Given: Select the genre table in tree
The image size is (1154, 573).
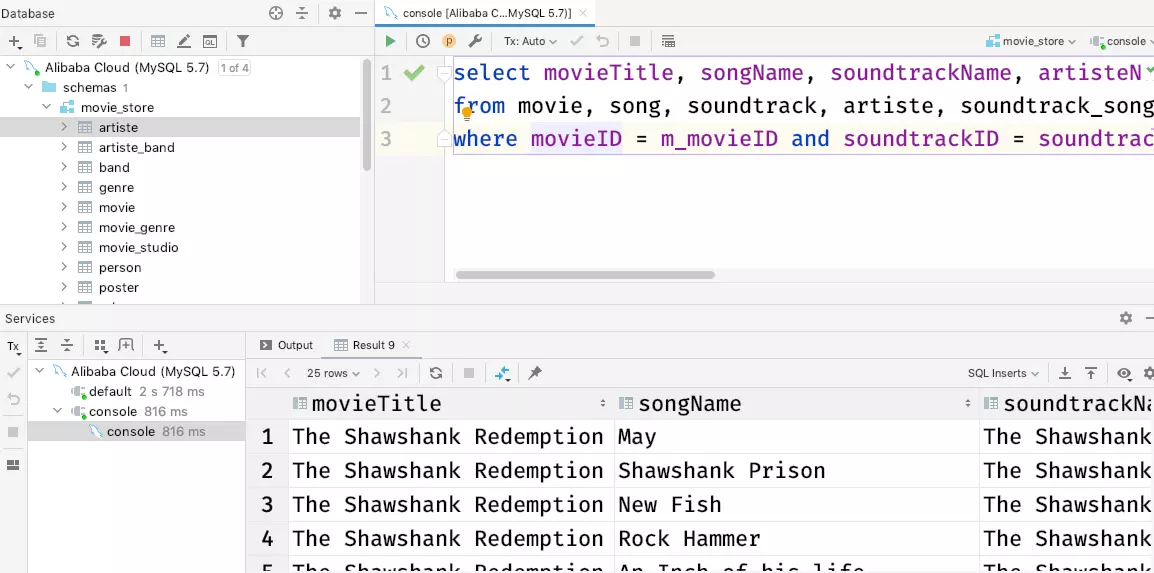Looking at the screenshot, I should coord(117,187).
